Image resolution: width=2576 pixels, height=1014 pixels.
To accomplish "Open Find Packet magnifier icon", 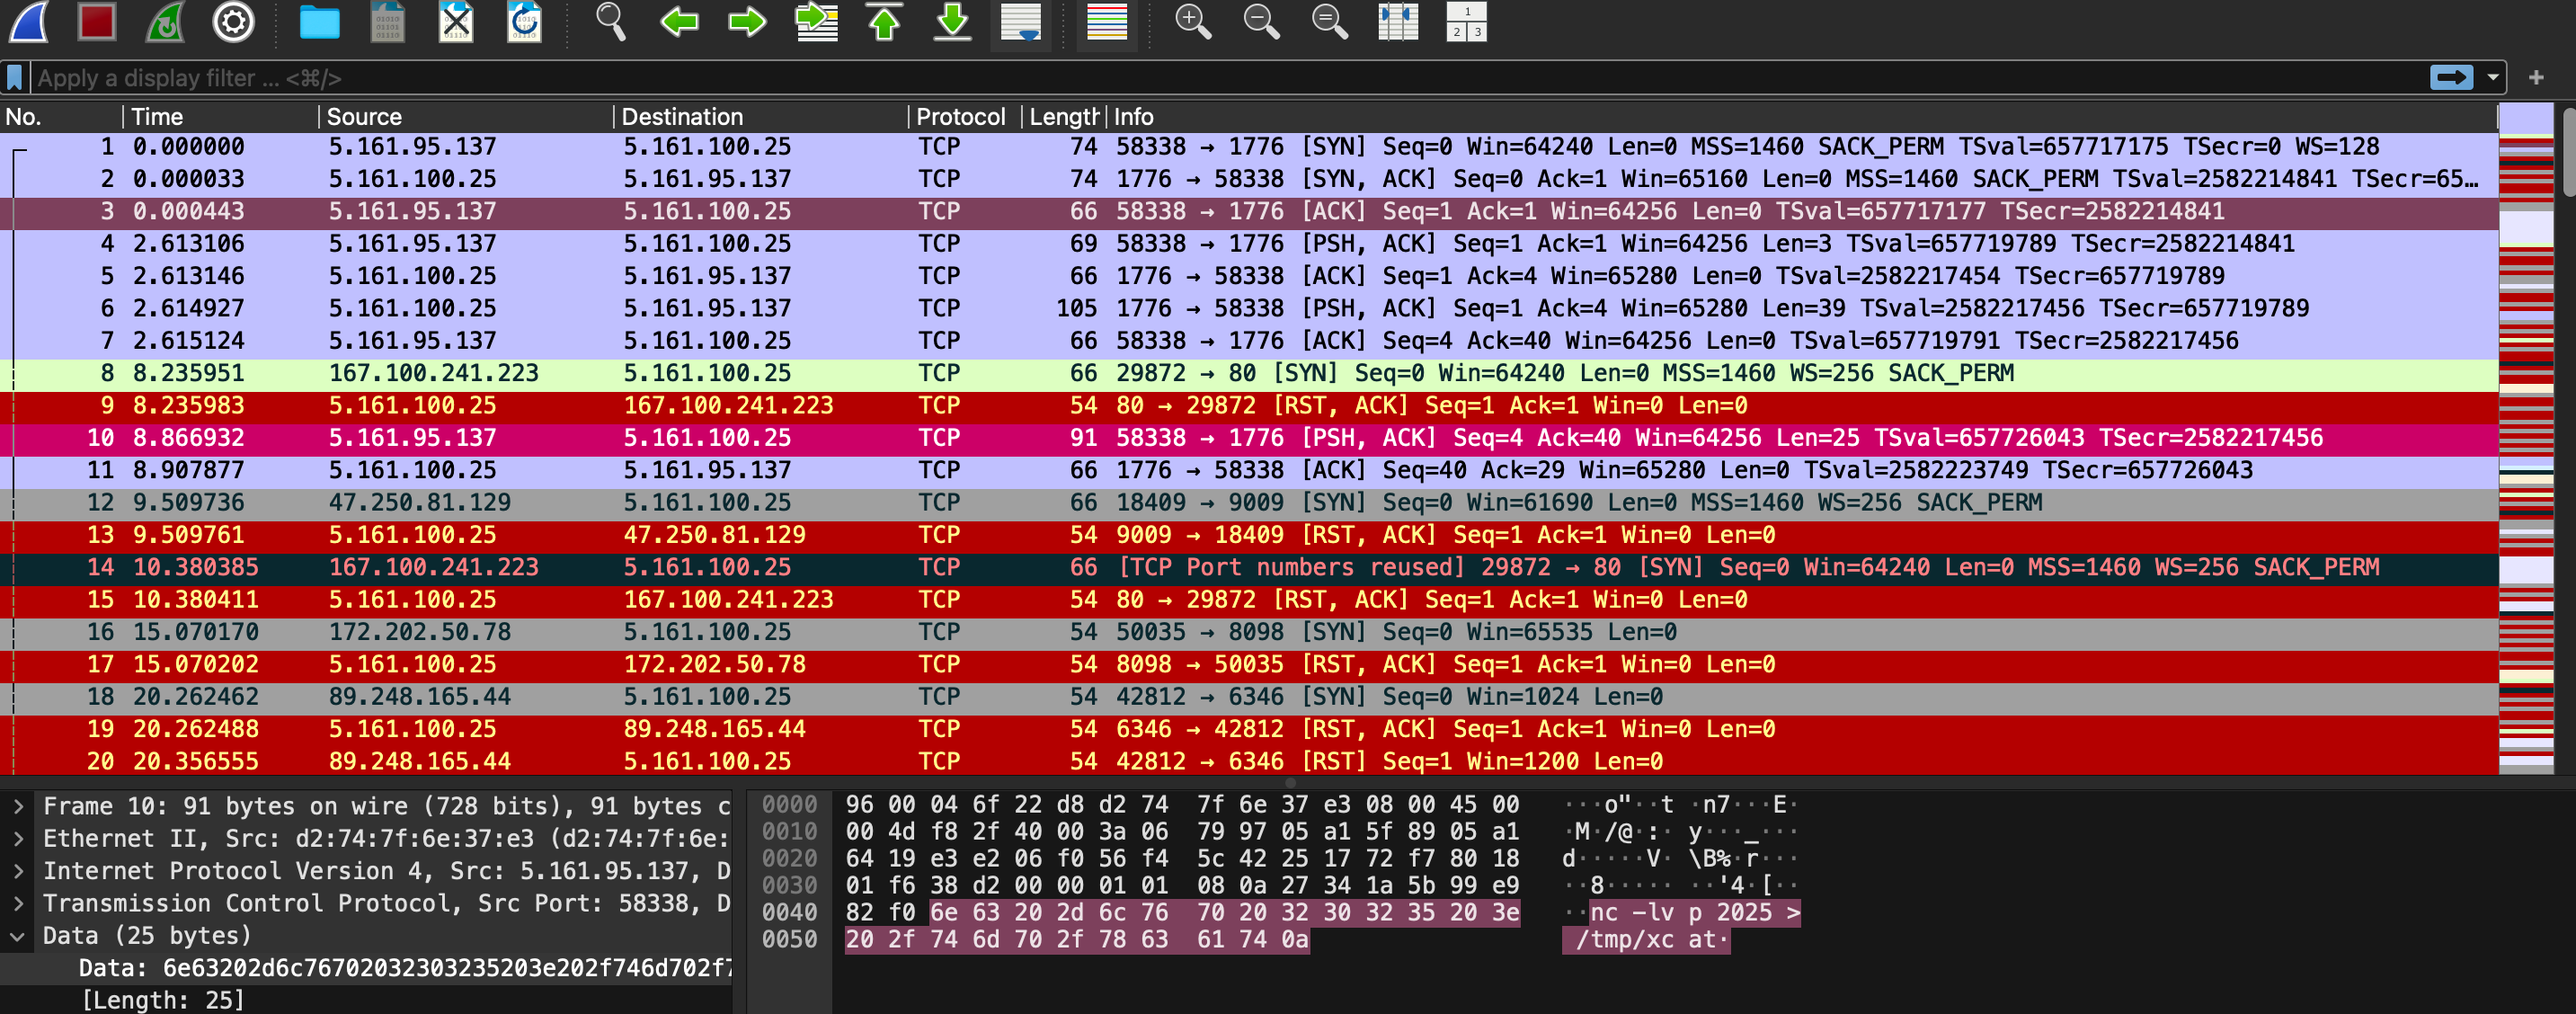I will tap(610, 21).
